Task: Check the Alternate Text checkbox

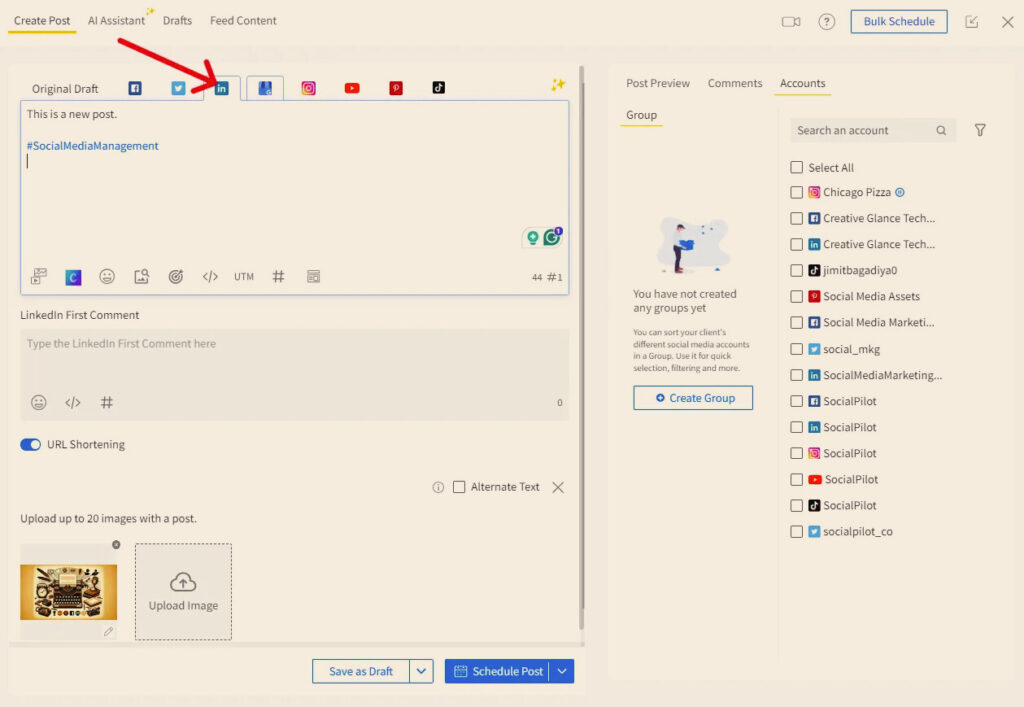Action: tap(459, 487)
